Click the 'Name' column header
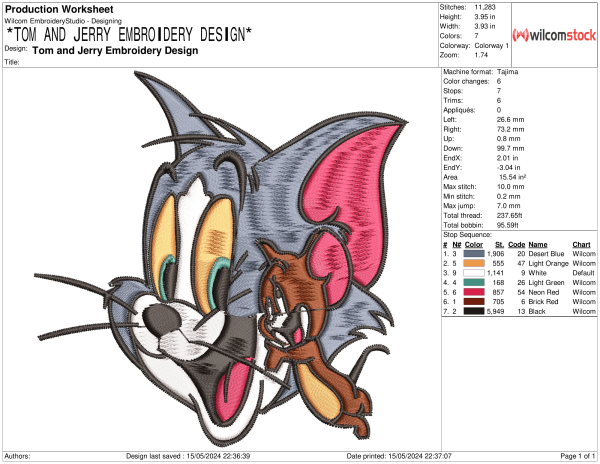 click(x=538, y=244)
